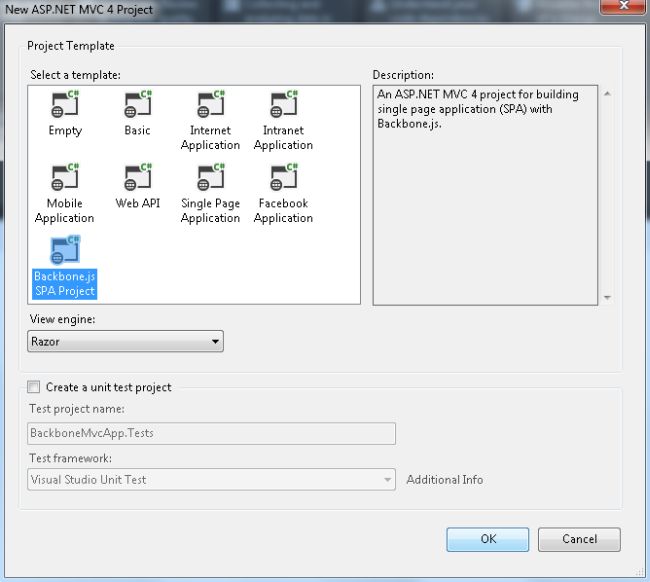The height and width of the screenshot is (582, 650).
Task: Click the 'Single Page Application' label text
Action: pos(211,211)
